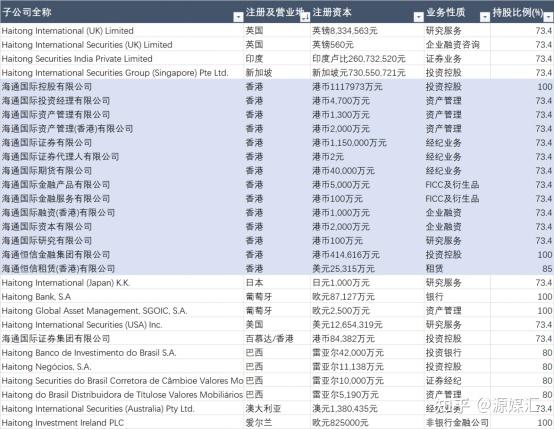554x429 pixels.
Task: Select capital cell 印度卢比260,732,520元
Action: pyautogui.click(x=367, y=59)
